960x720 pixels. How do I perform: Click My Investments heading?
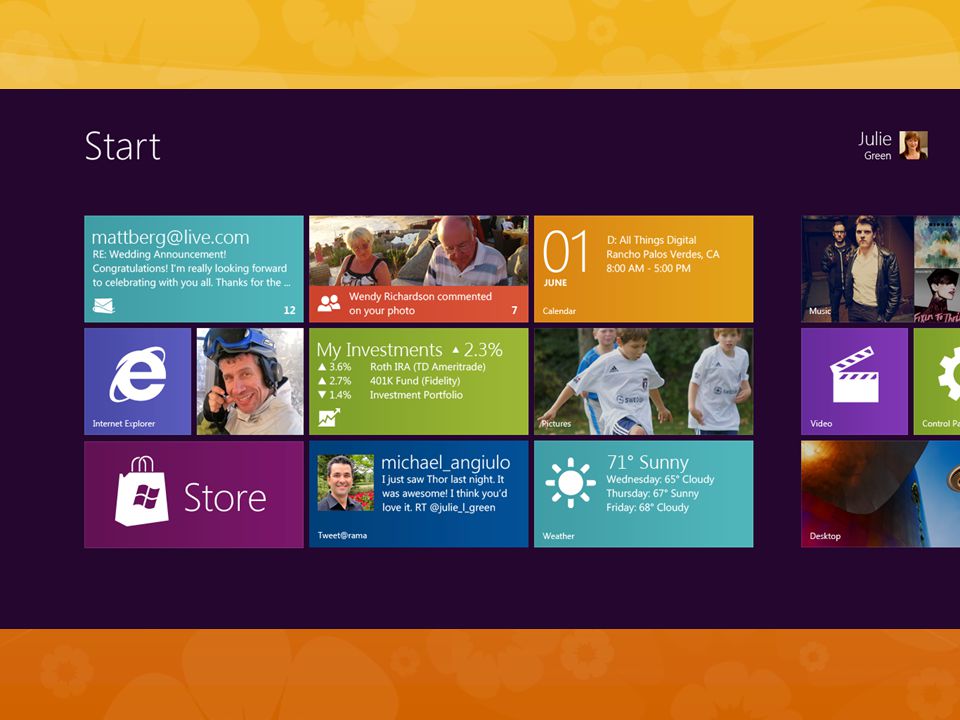tap(379, 350)
